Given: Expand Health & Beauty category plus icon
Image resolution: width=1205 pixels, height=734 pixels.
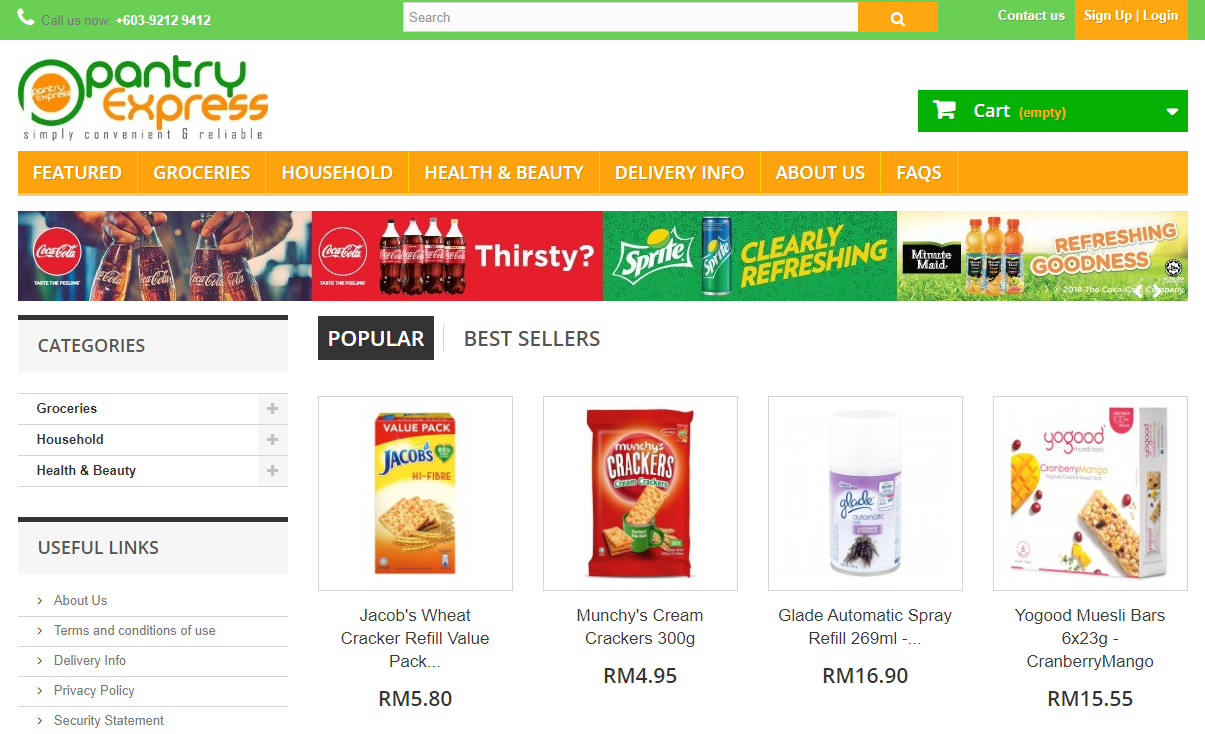Looking at the screenshot, I should [272, 470].
